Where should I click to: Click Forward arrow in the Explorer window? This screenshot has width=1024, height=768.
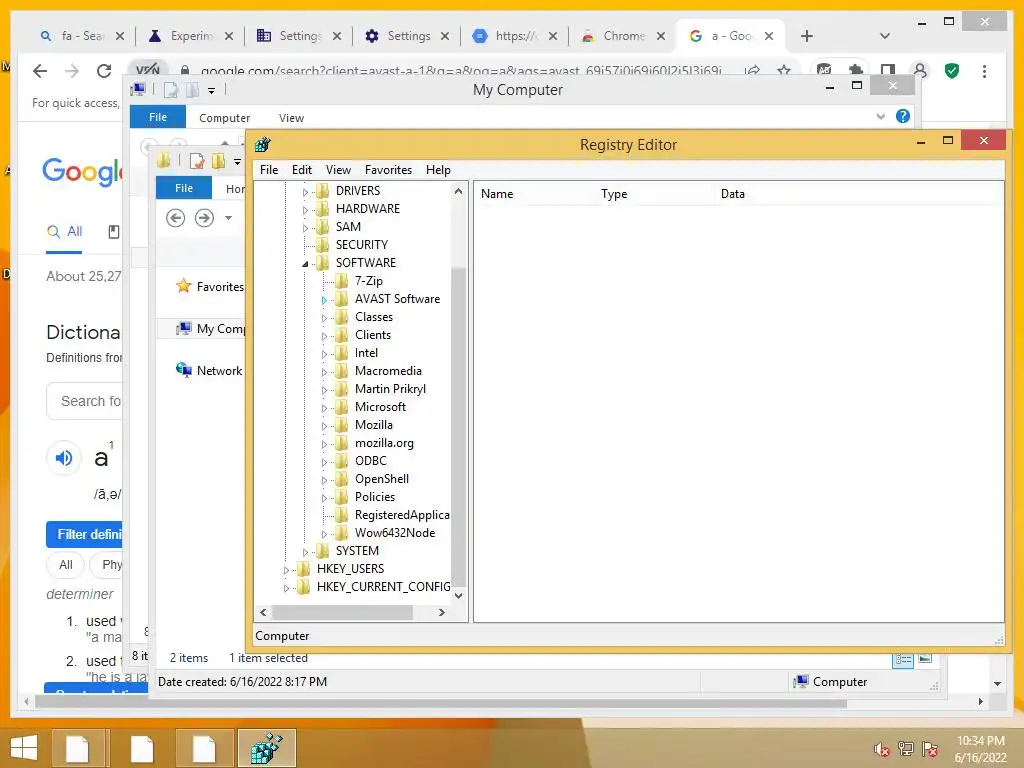204,217
